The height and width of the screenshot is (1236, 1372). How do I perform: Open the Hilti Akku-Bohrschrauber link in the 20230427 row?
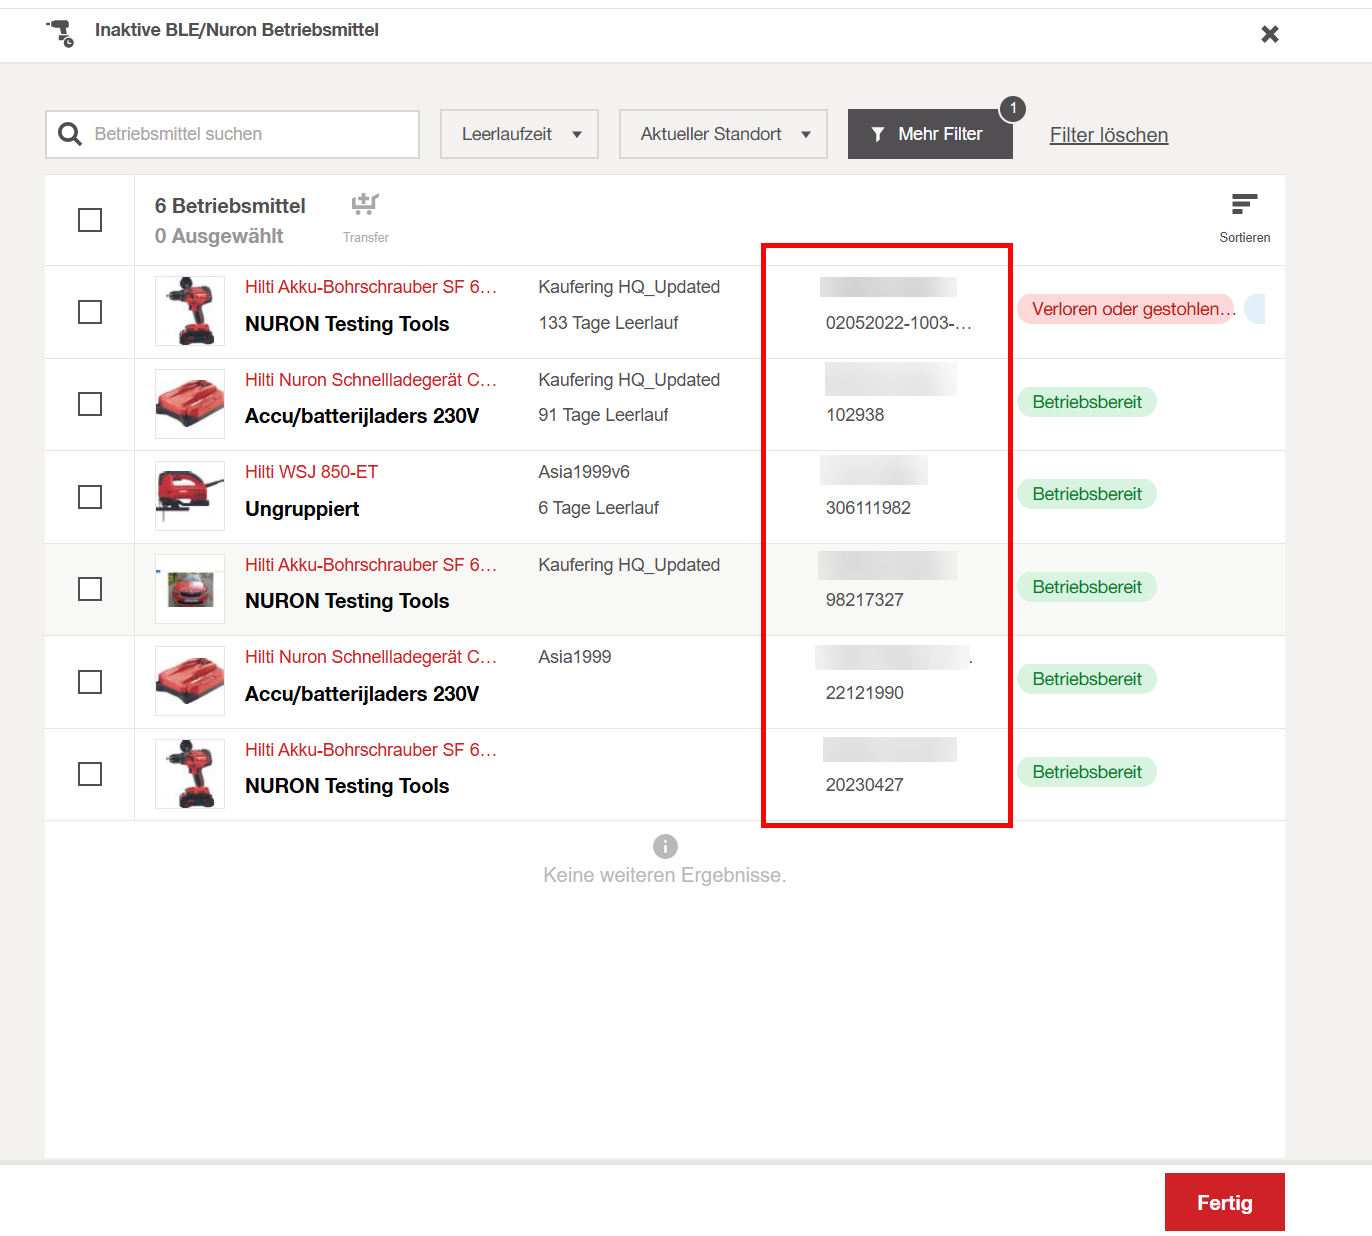371,750
